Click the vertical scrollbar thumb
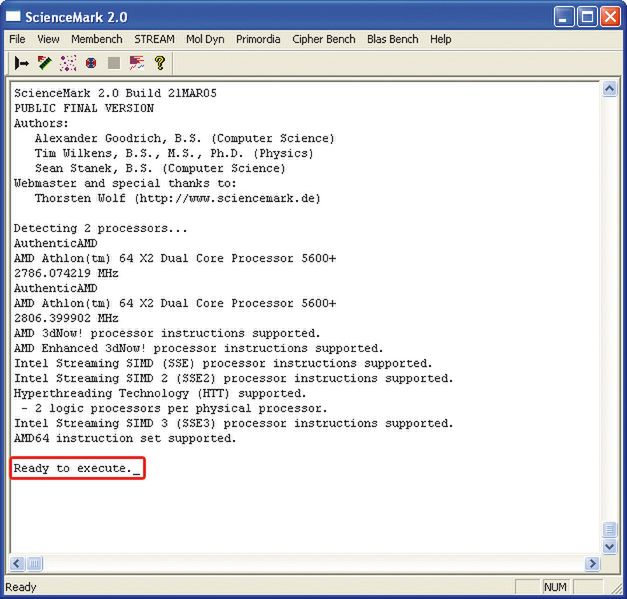This screenshot has width=627, height=599. click(609, 530)
